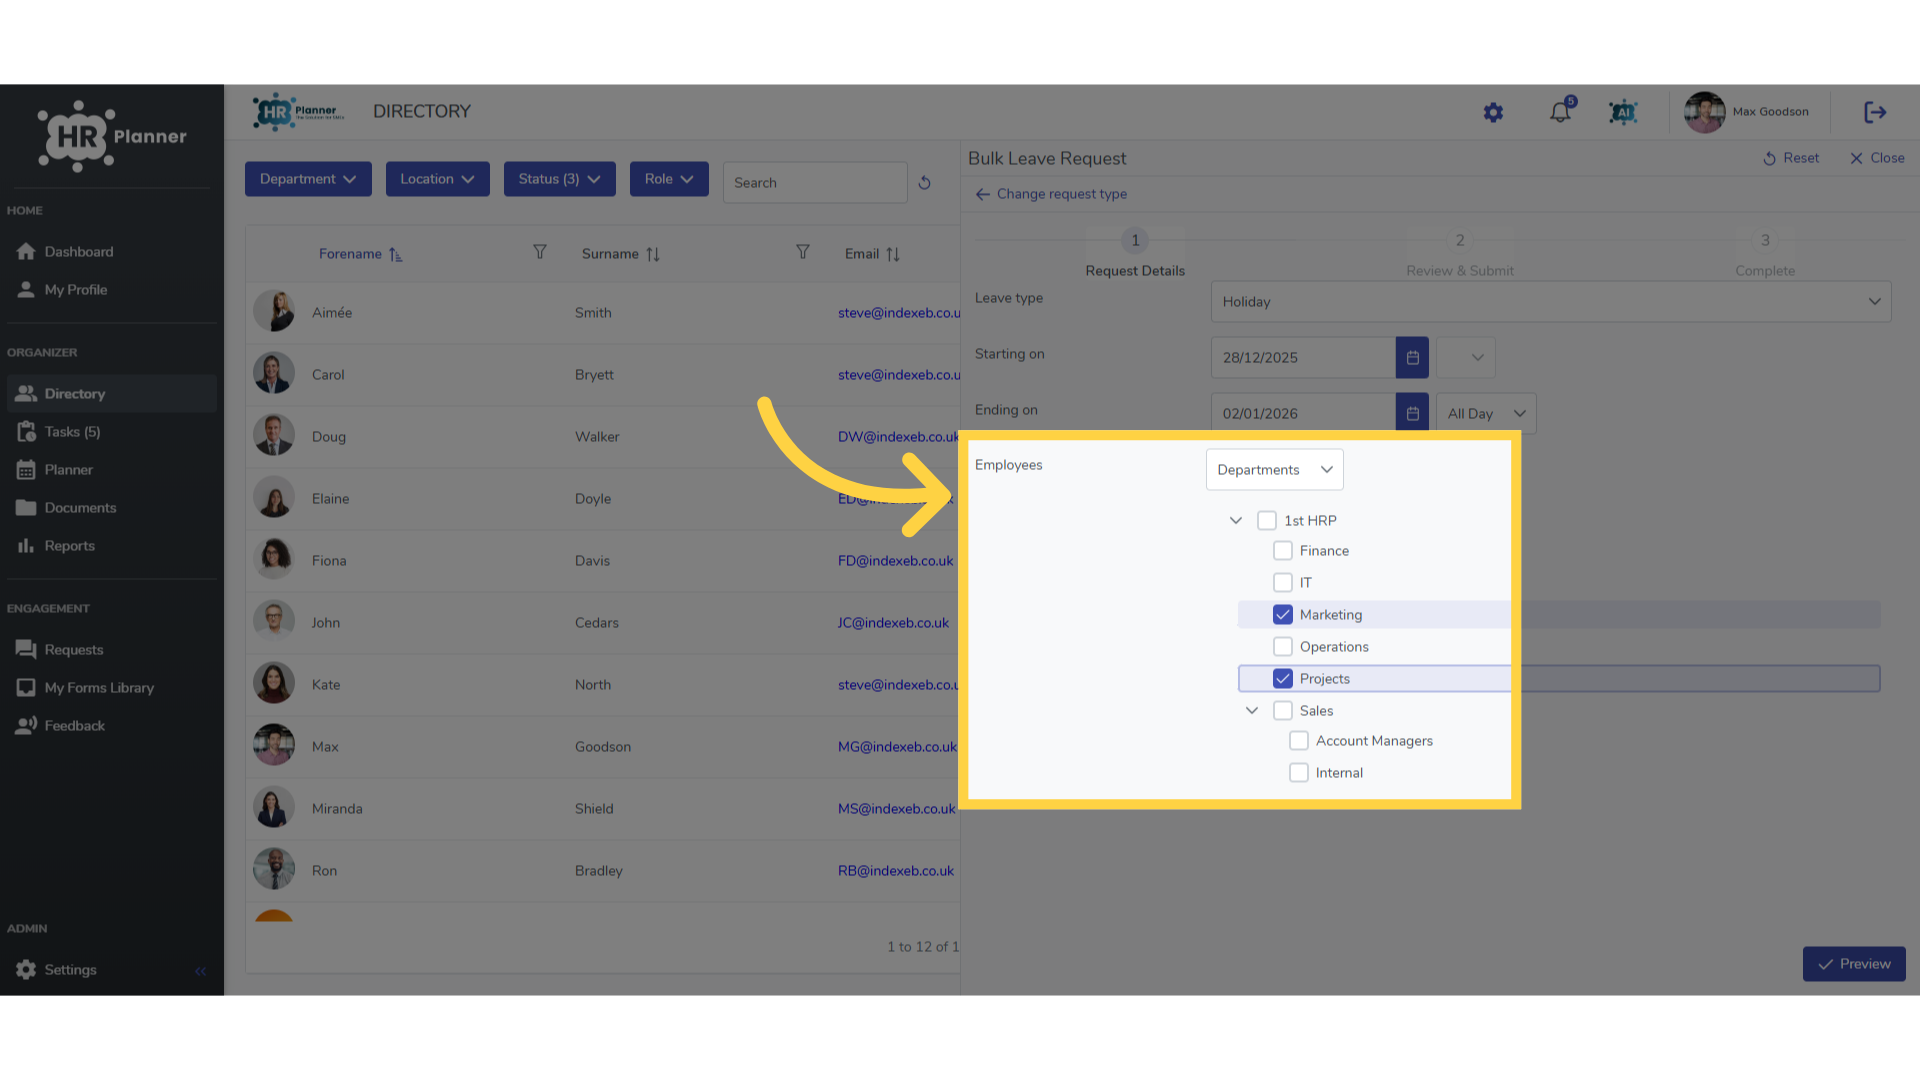Click the Preview button
Viewport: 1920px width, 1080px height.
1854,964
